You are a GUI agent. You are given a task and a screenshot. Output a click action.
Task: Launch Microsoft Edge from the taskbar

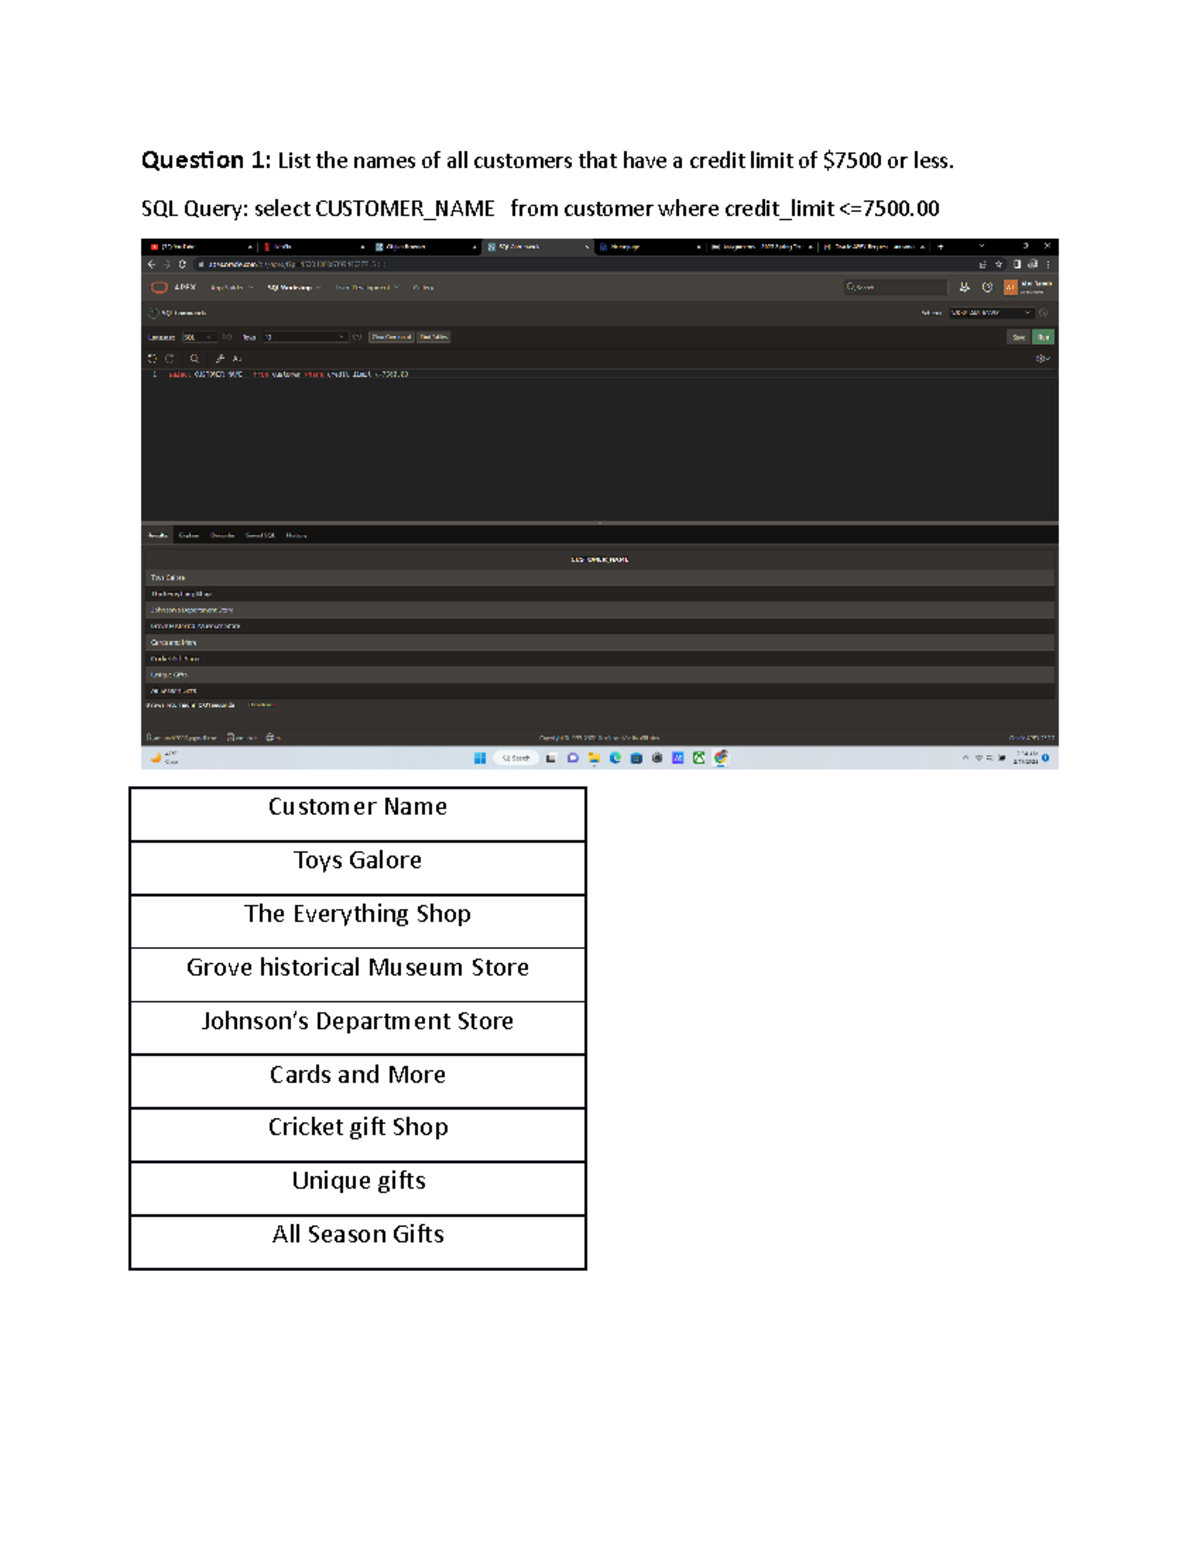[x=615, y=757]
